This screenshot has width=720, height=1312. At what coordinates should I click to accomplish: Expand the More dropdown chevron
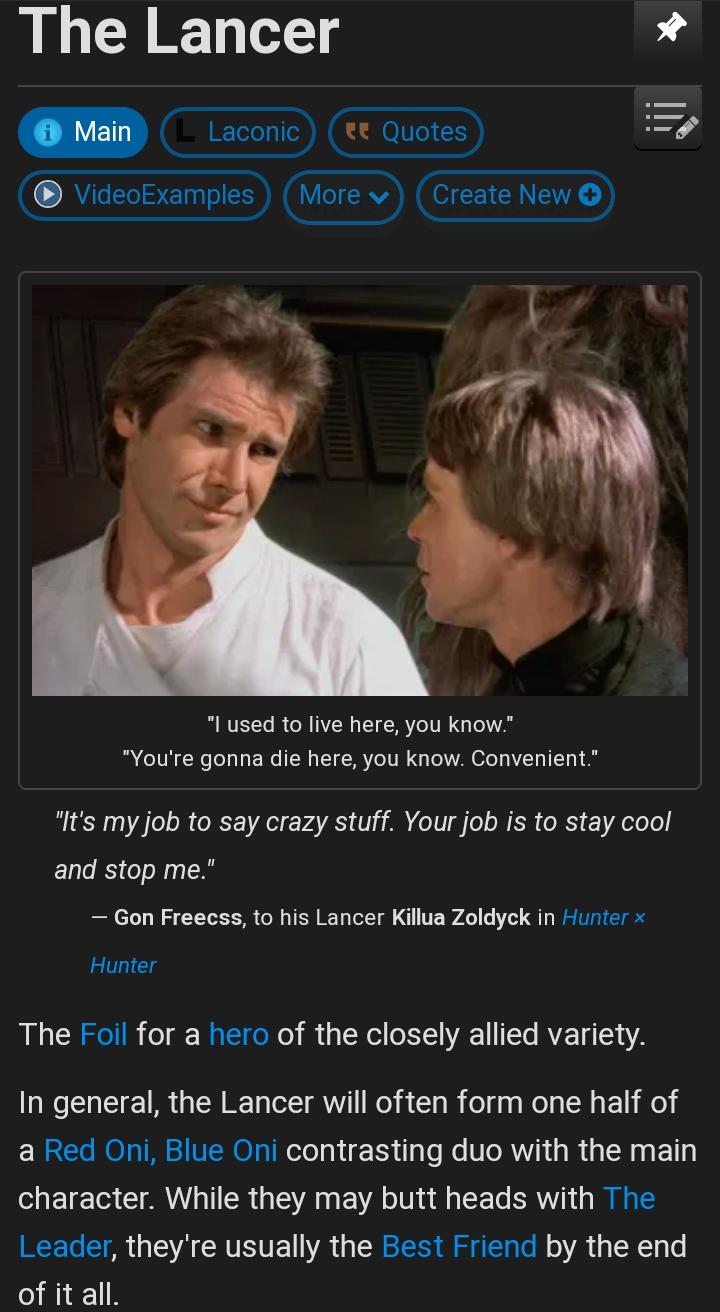(378, 196)
